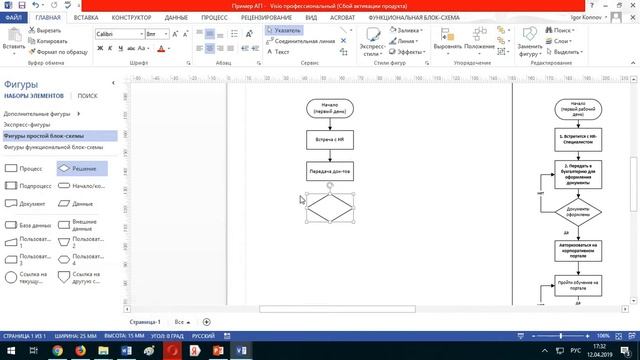Toggle bullet list in paragraph group
Screen dimensions: 640x360
point(234,34)
